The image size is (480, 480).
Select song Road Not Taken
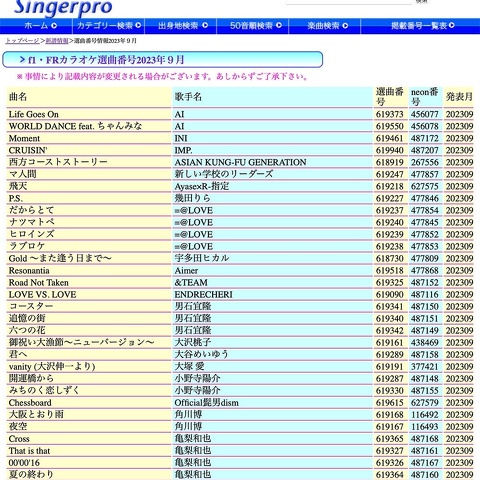tap(39, 282)
